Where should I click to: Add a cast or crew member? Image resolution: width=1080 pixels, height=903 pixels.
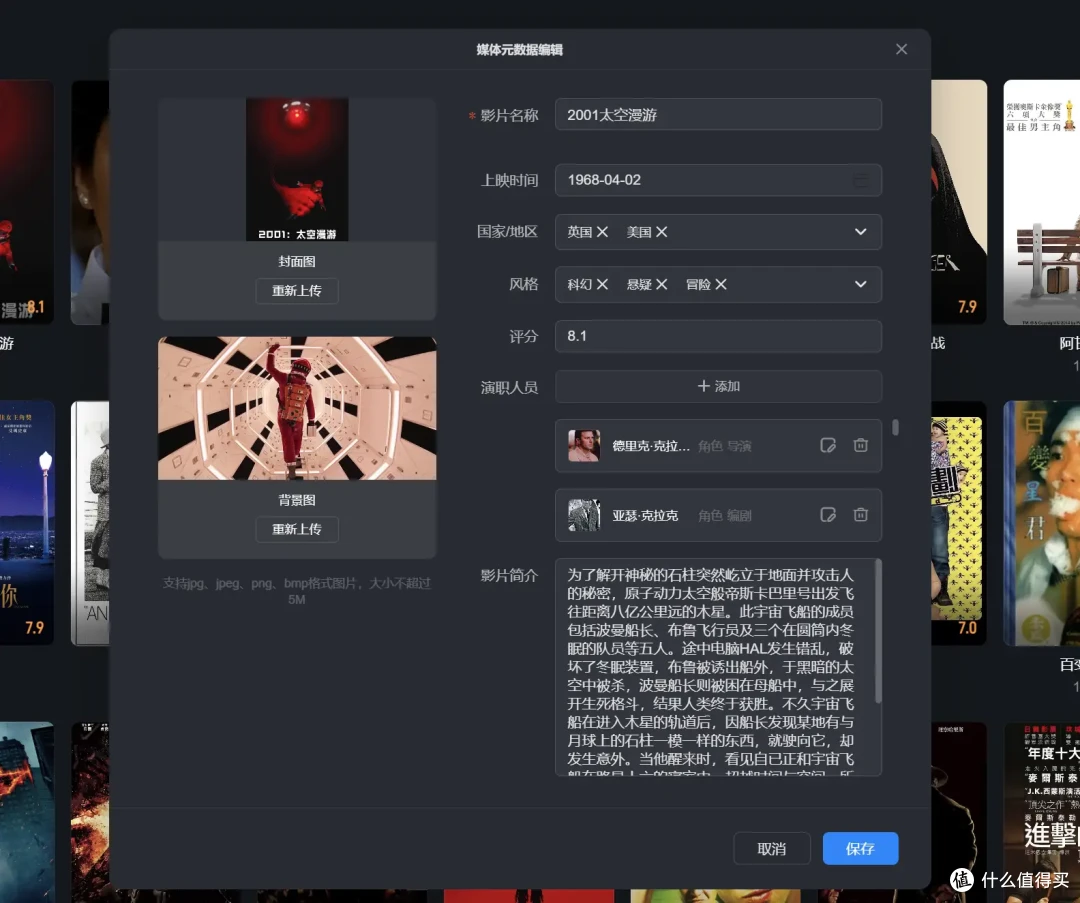coord(718,386)
